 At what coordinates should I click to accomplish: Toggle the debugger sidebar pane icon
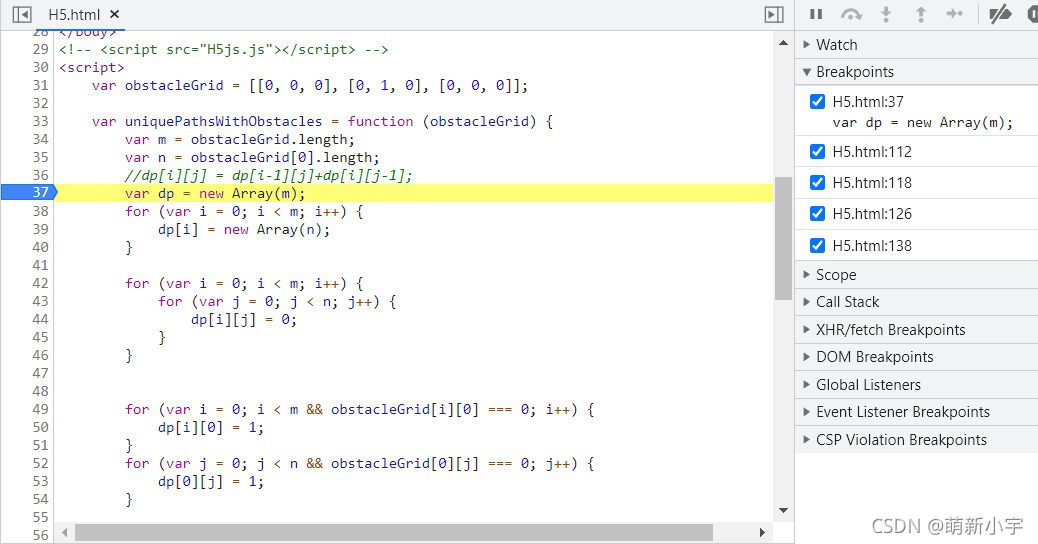774,14
